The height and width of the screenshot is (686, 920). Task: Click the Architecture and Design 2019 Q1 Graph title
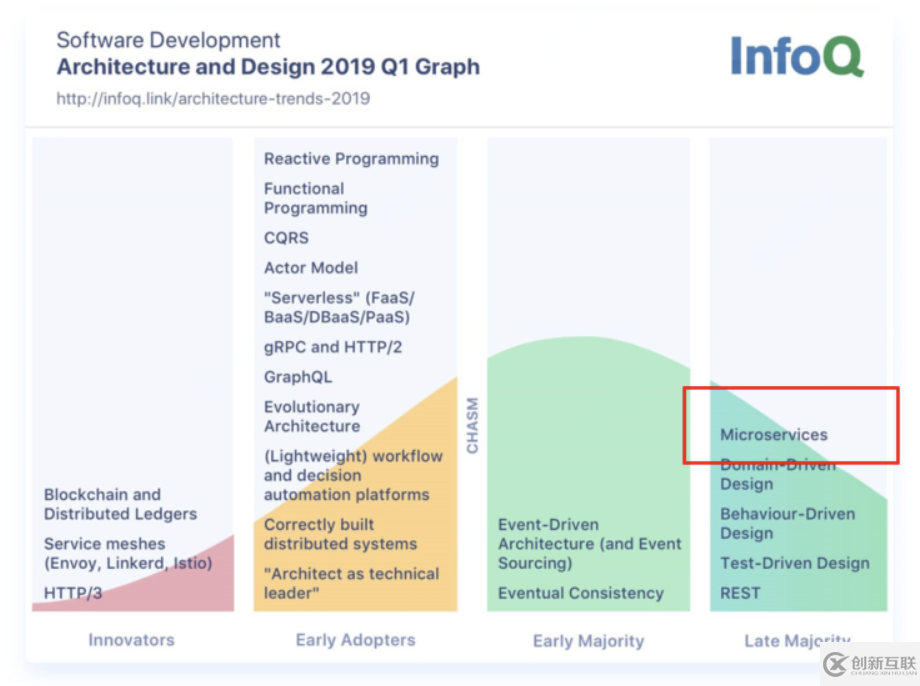pyautogui.click(x=268, y=67)
